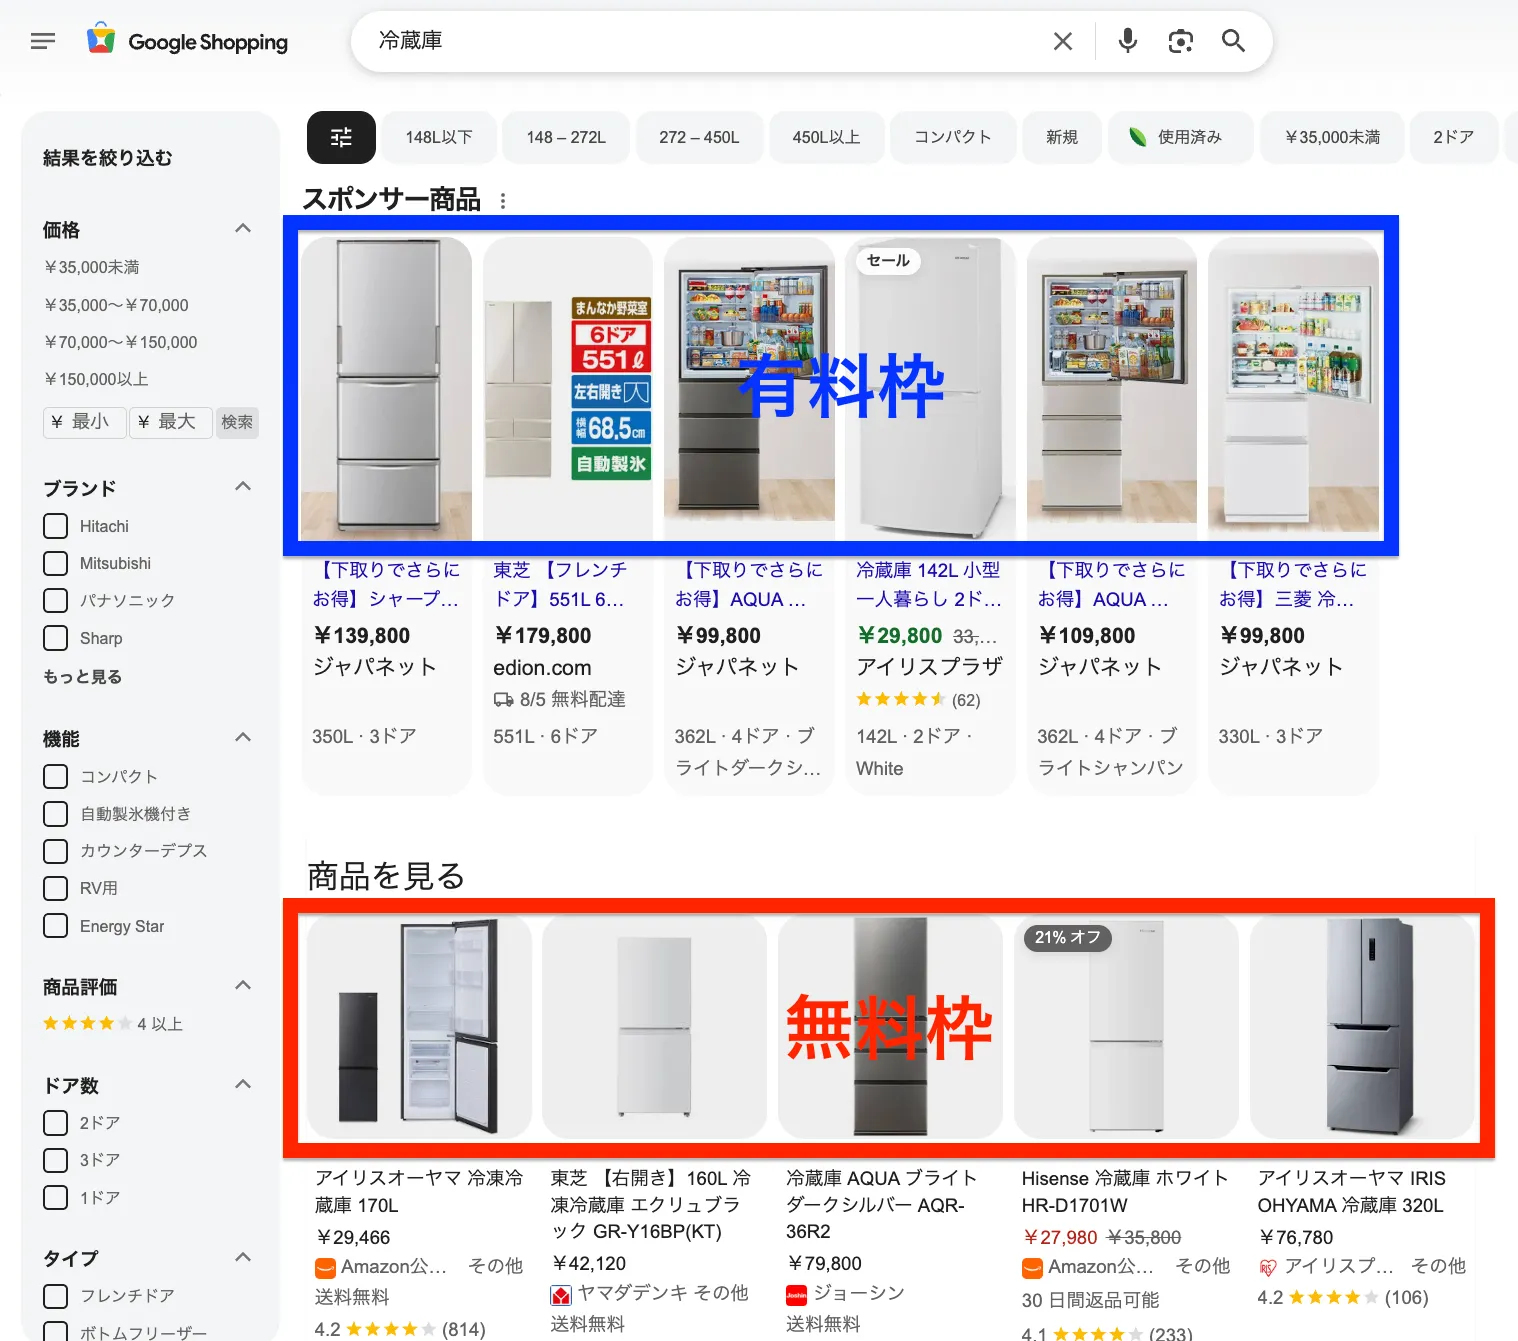The width and height of the screenshot is (1518, 1341).
Task: Enable the コンパクト feature checkbox
Action: (56, 777)
